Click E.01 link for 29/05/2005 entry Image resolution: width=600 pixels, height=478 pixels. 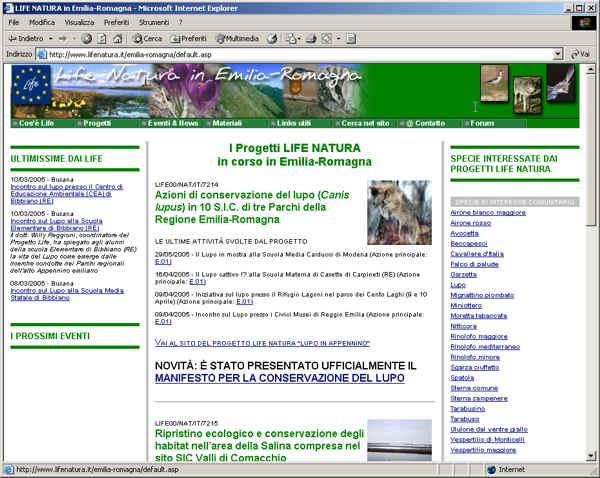[x=163, y=261]
